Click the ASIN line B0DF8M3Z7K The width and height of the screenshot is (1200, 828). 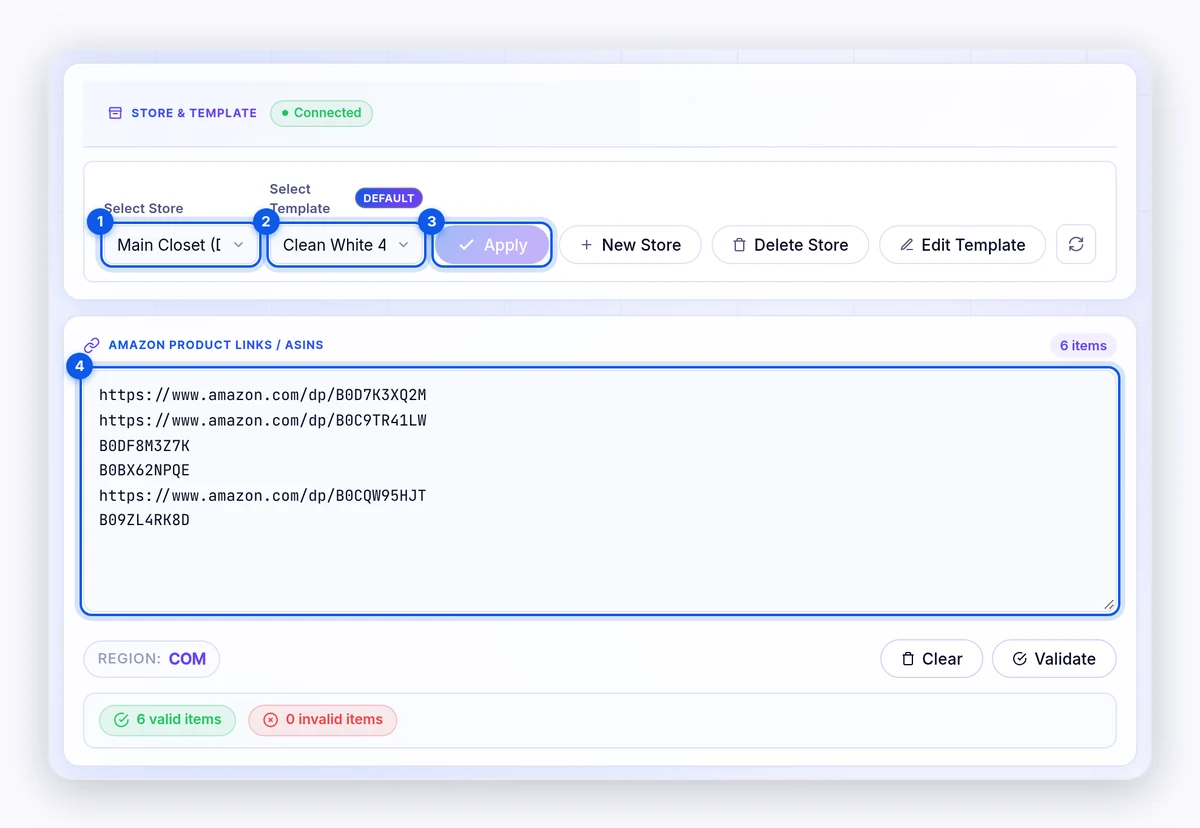coord(144,445)
